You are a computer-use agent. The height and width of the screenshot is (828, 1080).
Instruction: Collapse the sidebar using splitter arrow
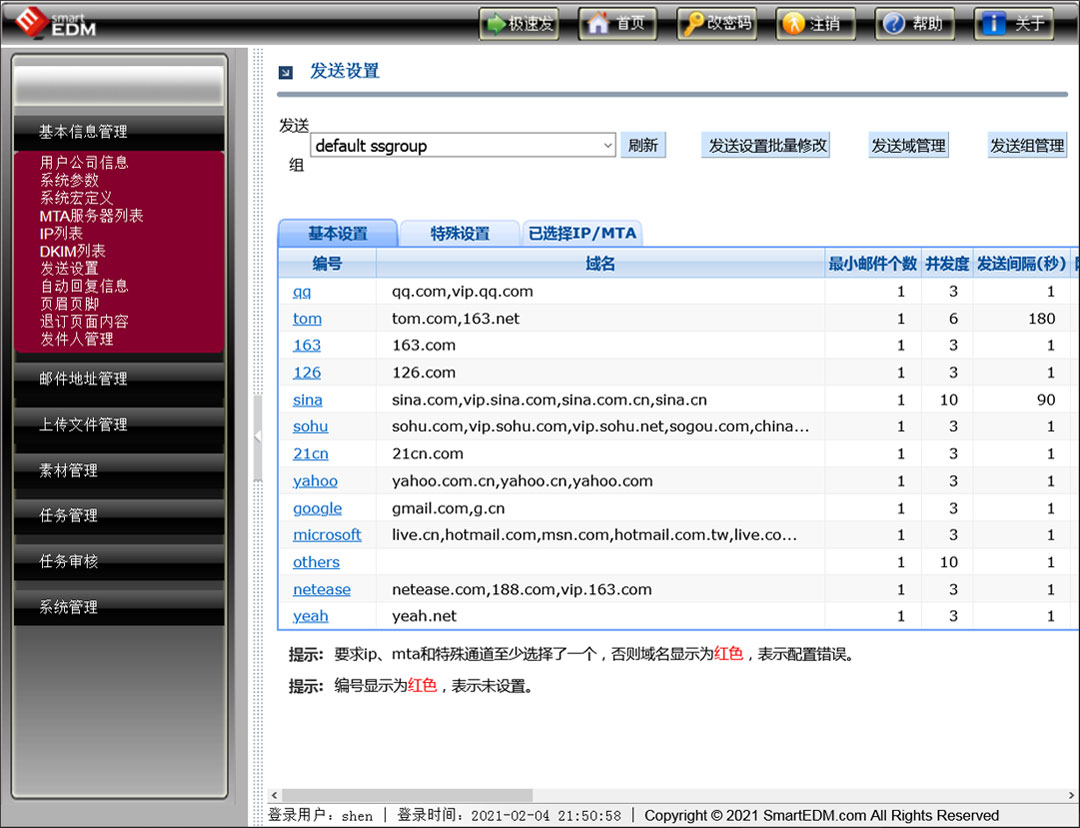click(x=258, y=436)
